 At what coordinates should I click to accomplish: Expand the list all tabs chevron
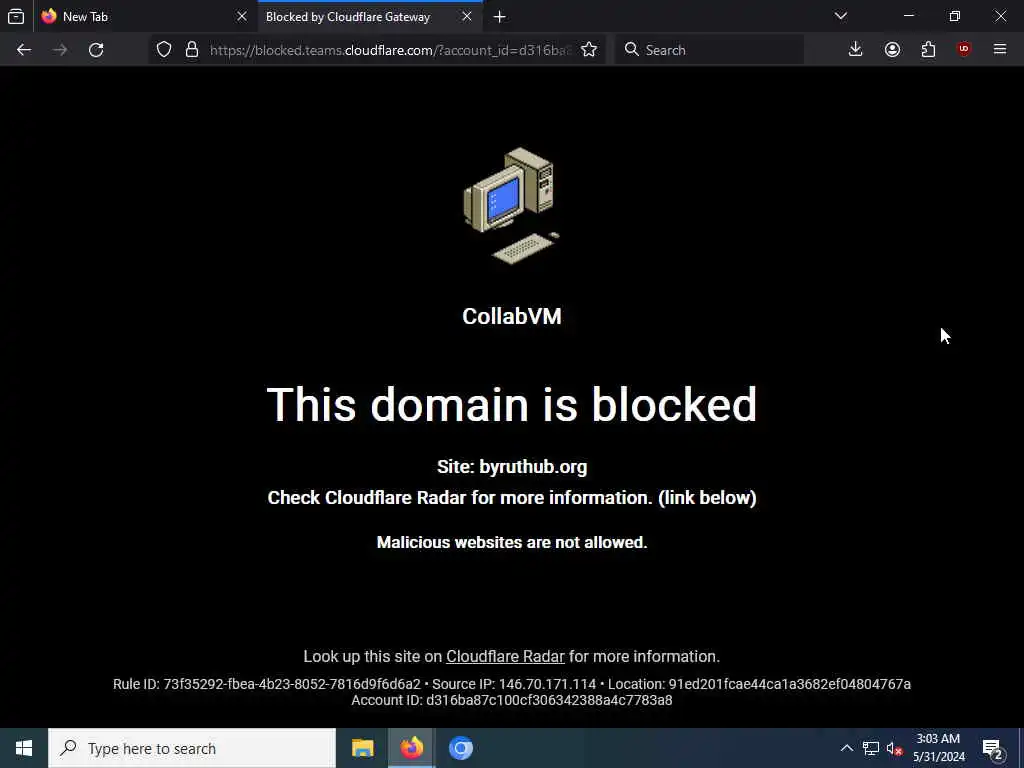841,16
